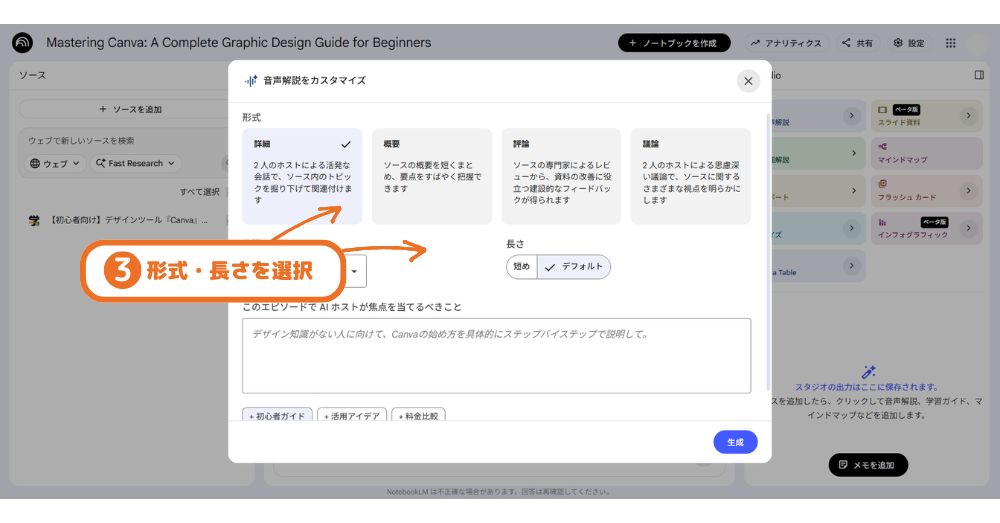Open the Google apps grid icon

950,43
